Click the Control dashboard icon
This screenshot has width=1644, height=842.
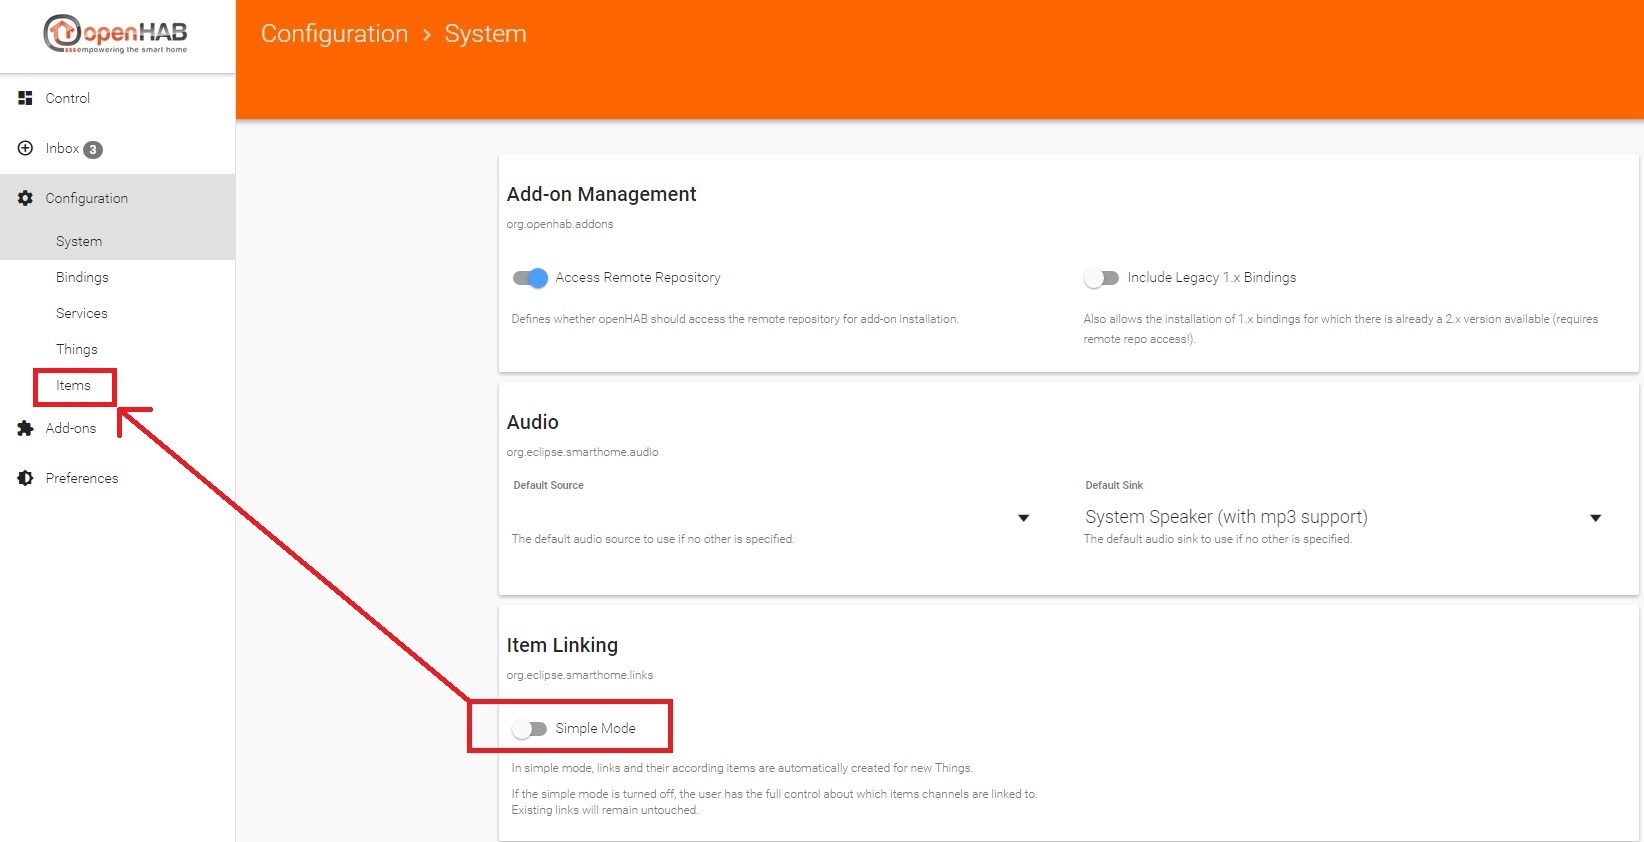click(x=25, y=98)
